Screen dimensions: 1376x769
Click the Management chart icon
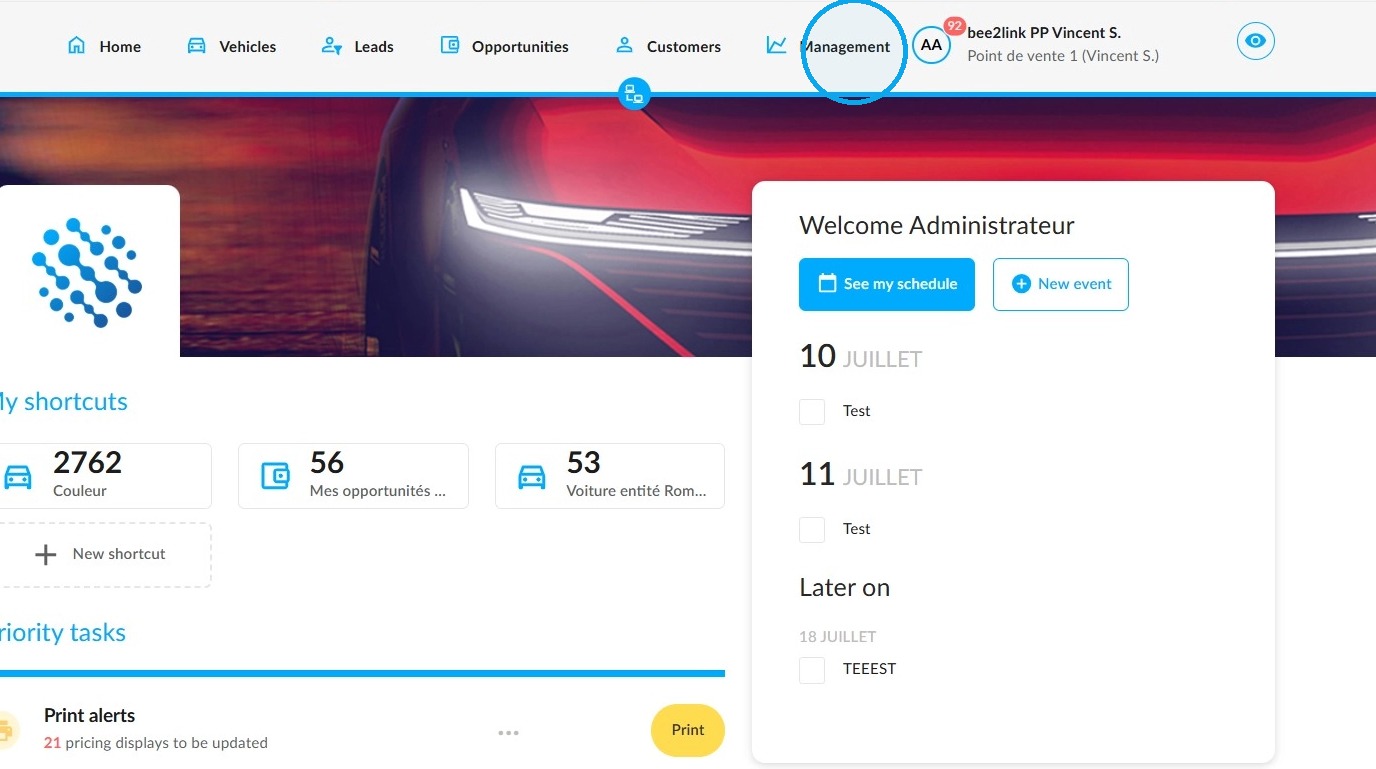pos(776,45)
